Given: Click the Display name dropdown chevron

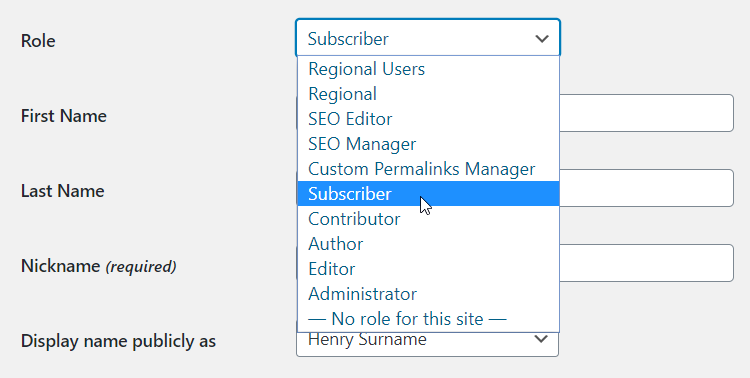Looking at the screenshot, I should tap(541, 339).
